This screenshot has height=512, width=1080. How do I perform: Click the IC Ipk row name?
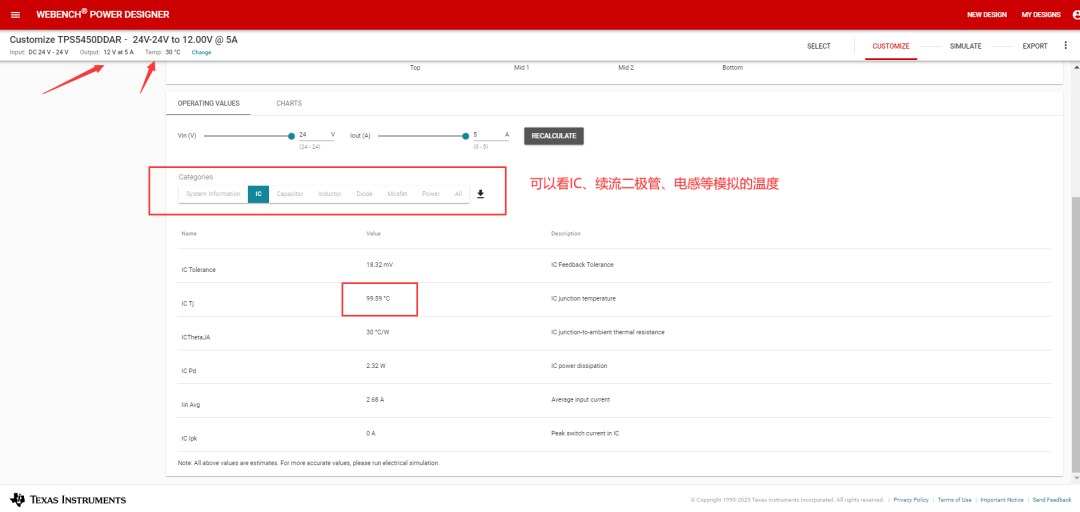coord(190,438)
